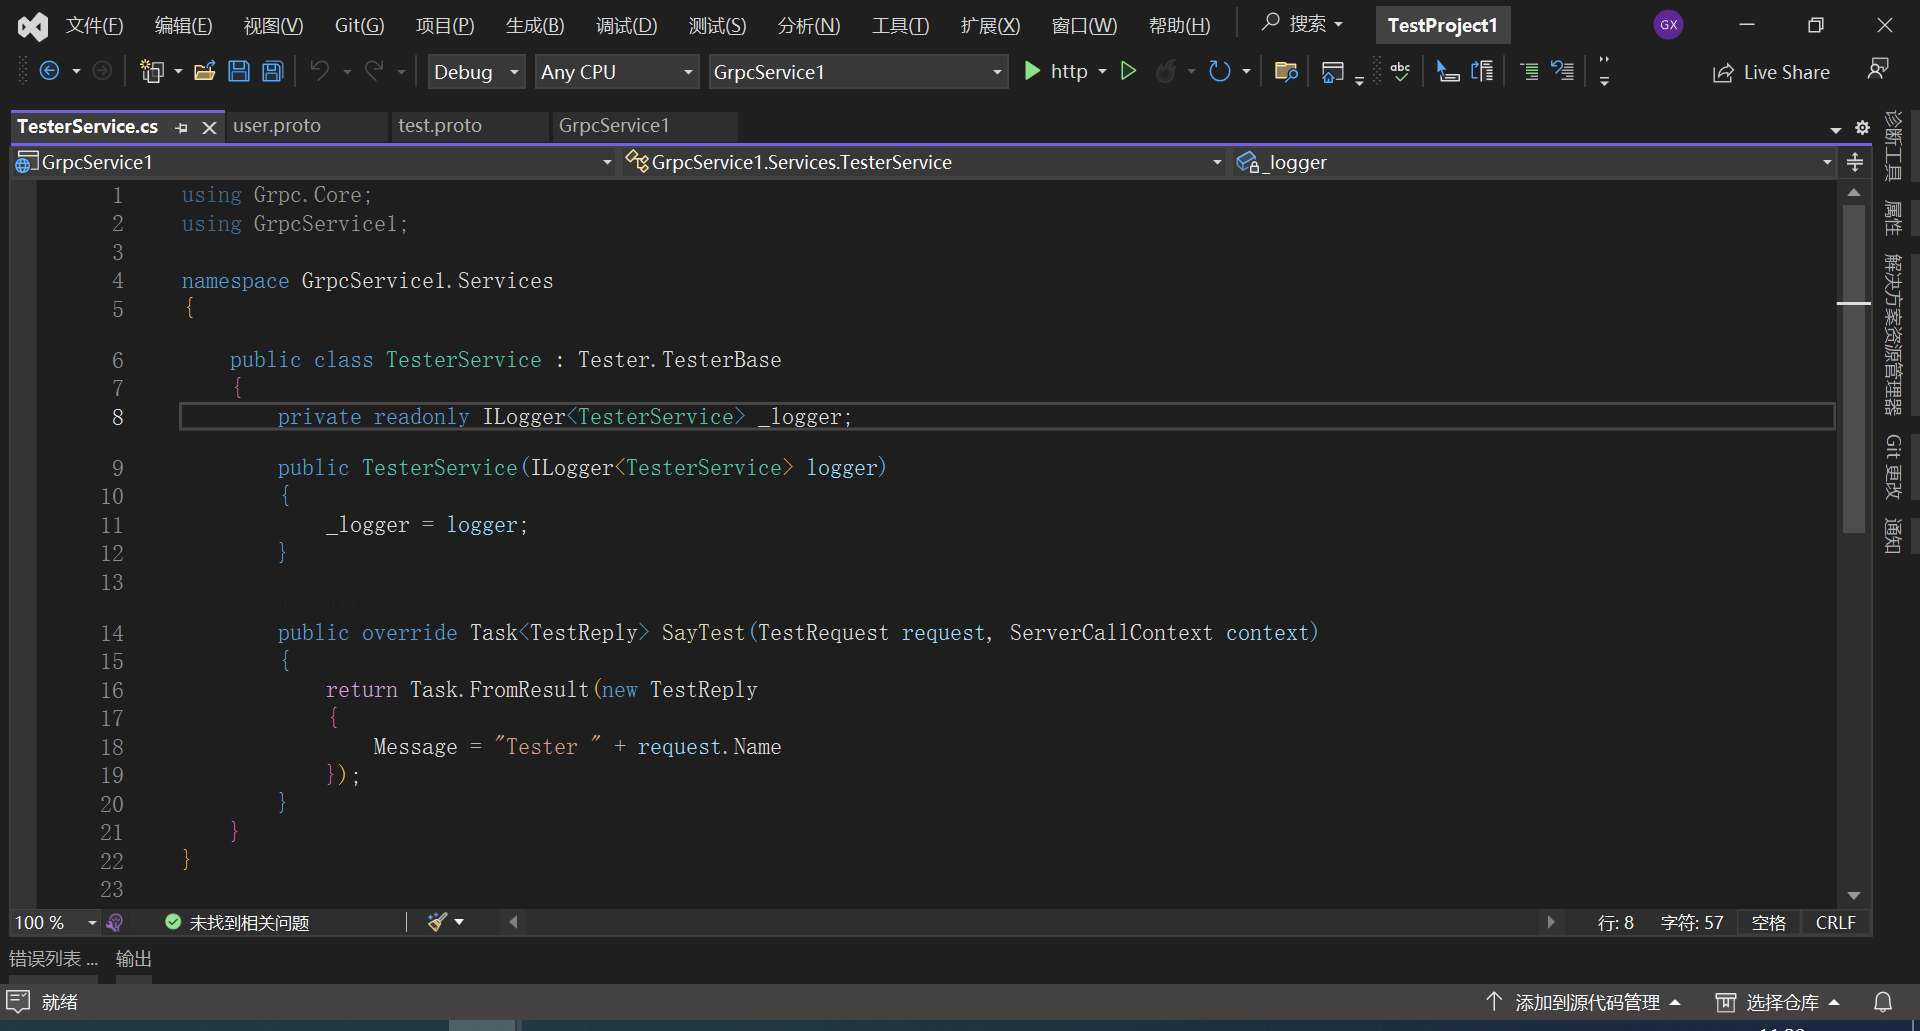Image resolution: width=1920 pixels, height=1031 pixels.
Task: Click the Live Share button
Action: pyautogui.click(x=1771, y=72)
